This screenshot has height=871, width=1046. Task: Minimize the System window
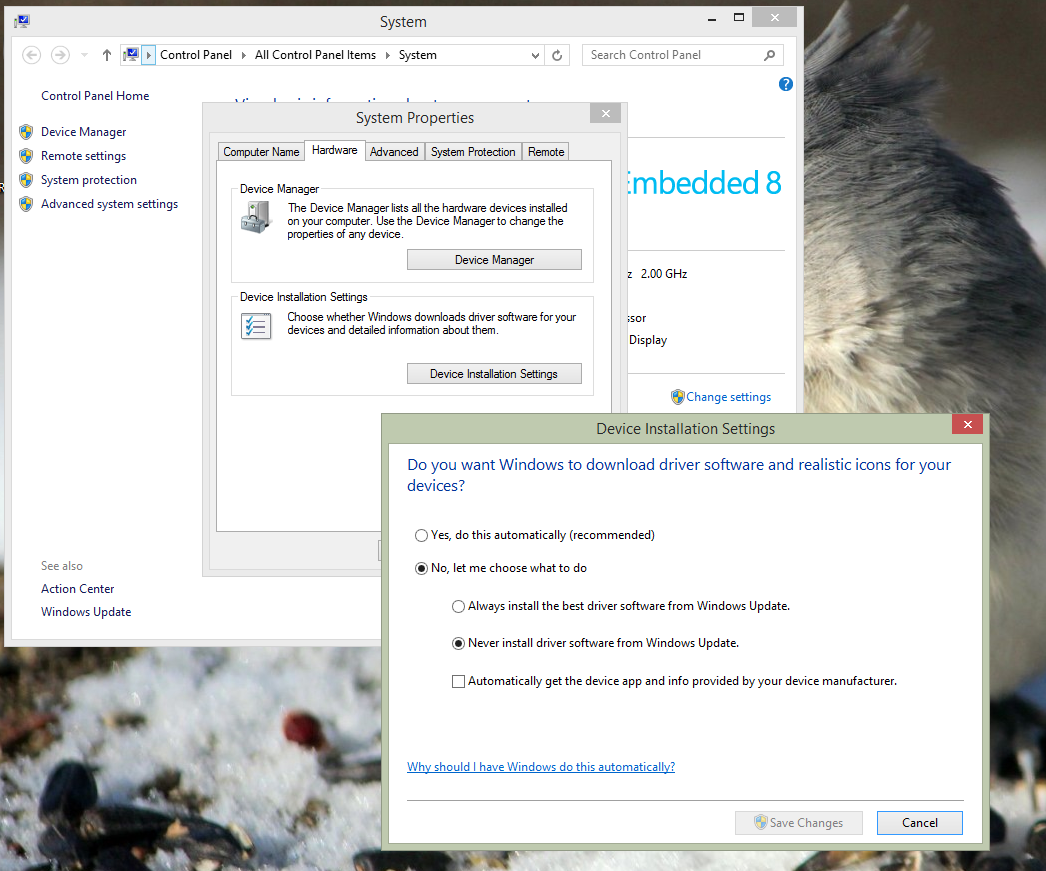coord(712,18)
